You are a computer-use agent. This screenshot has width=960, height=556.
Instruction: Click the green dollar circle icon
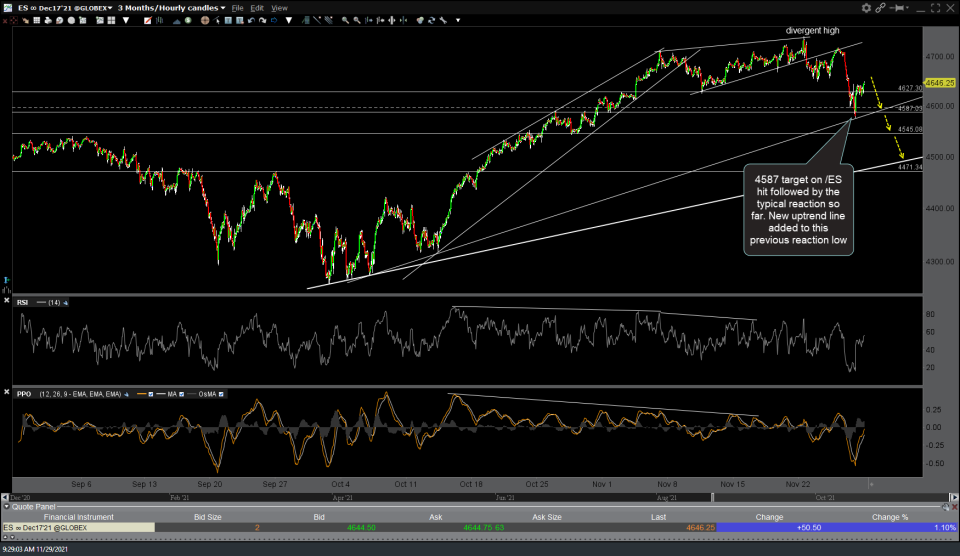(188, 20)
